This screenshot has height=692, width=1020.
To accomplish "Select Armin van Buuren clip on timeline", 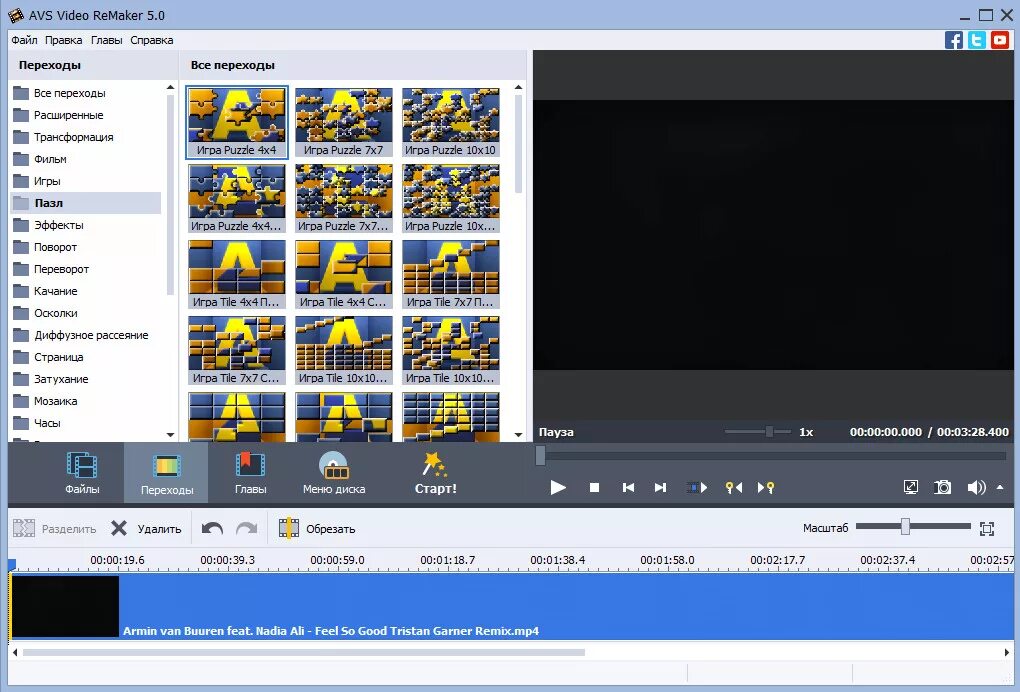I will (511, 606).
